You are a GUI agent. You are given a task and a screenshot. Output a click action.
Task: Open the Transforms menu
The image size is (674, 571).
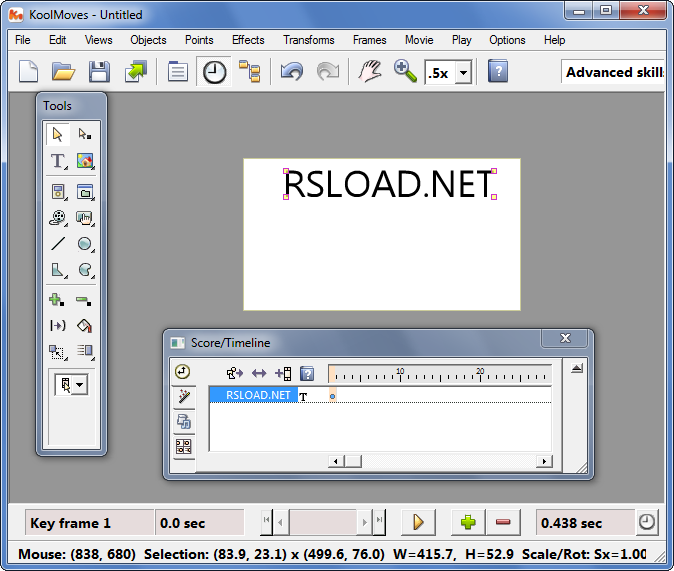click(x=309, y=40)
